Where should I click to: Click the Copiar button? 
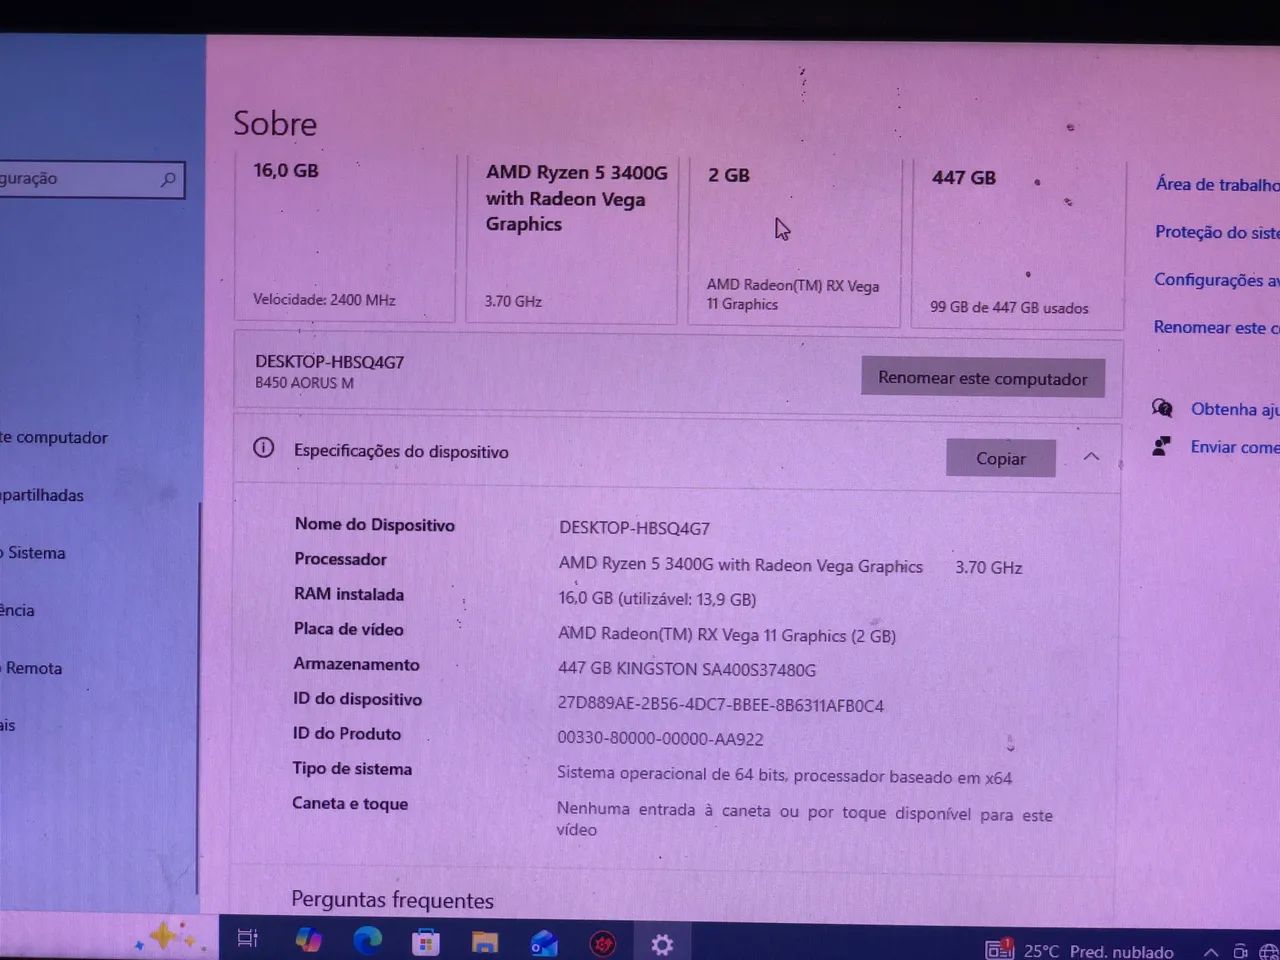(1001, 458)
